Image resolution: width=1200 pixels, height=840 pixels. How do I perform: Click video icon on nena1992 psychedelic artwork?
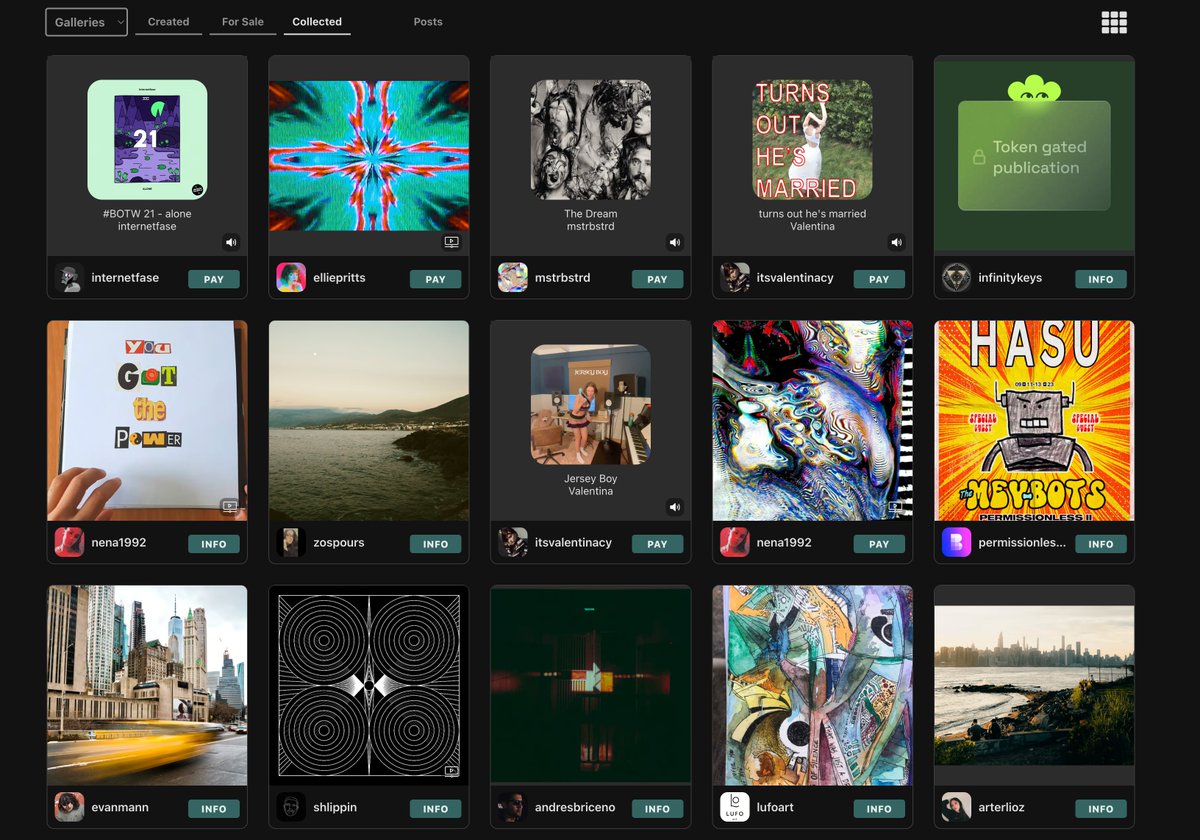(x=896, y=507)
